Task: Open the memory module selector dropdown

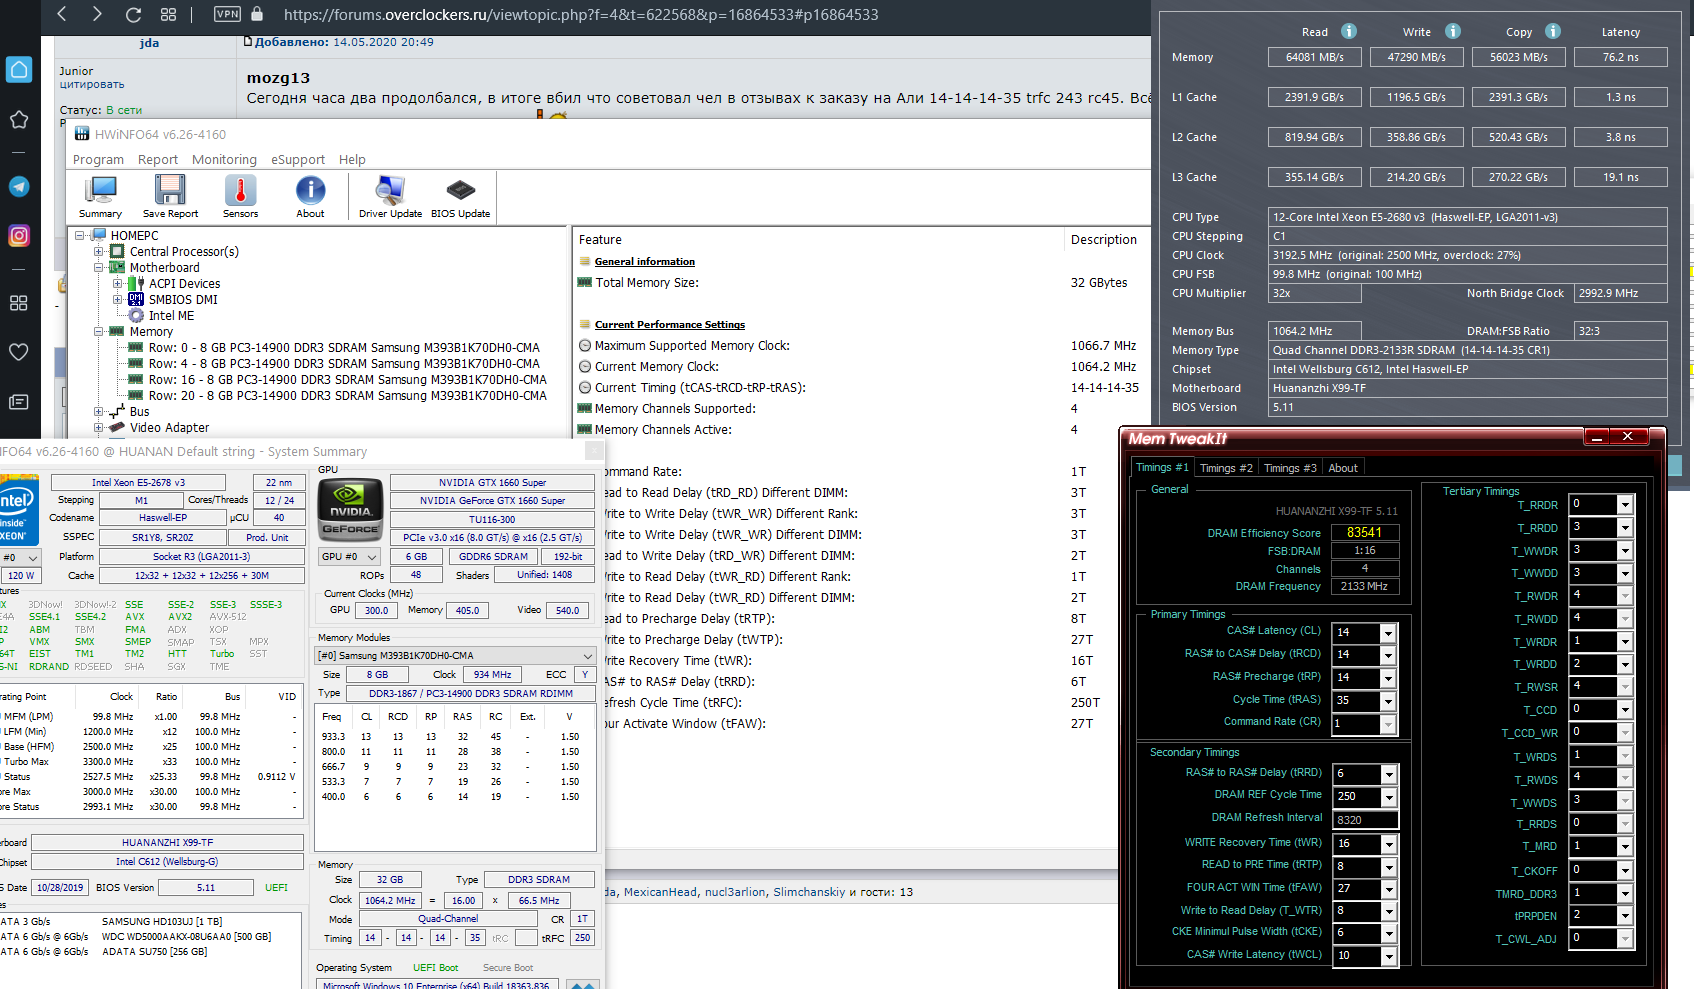Action: click(587, 656)
